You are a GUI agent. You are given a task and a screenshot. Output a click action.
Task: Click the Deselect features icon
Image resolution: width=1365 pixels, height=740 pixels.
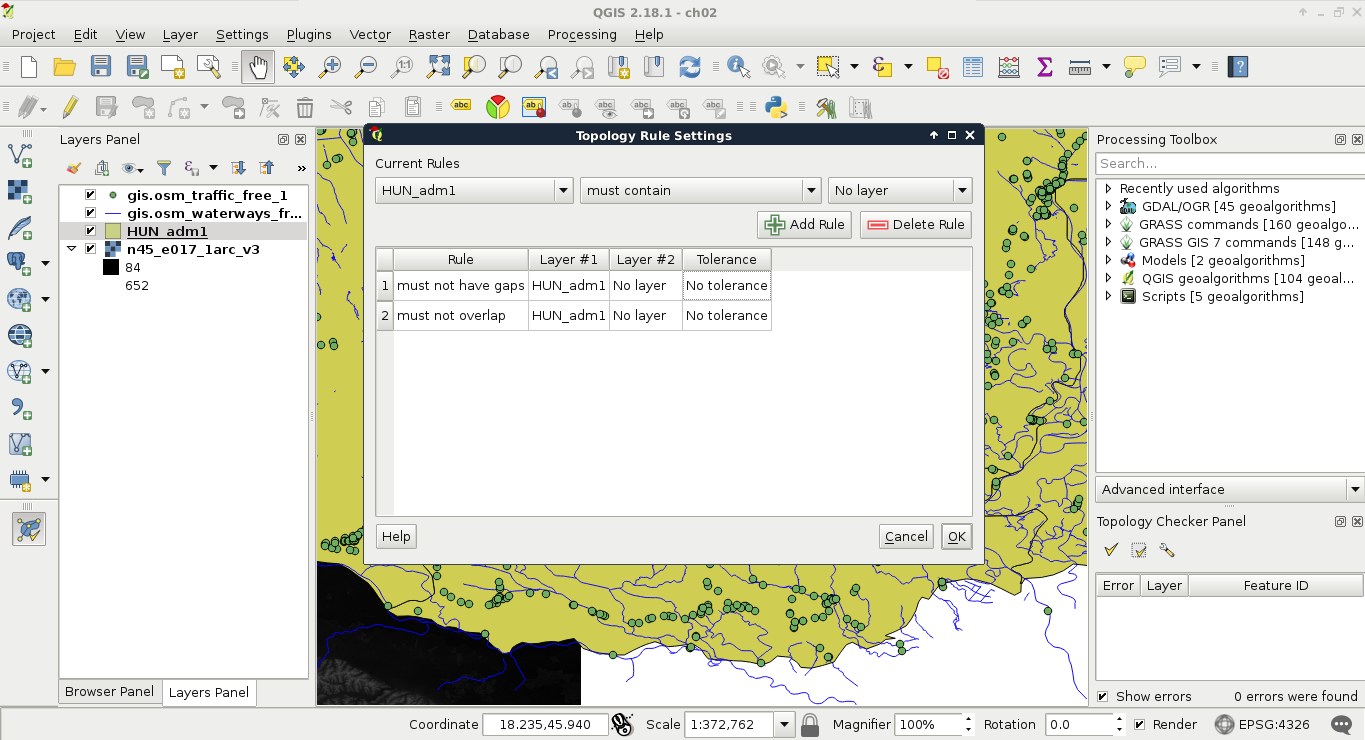point(937,67)
